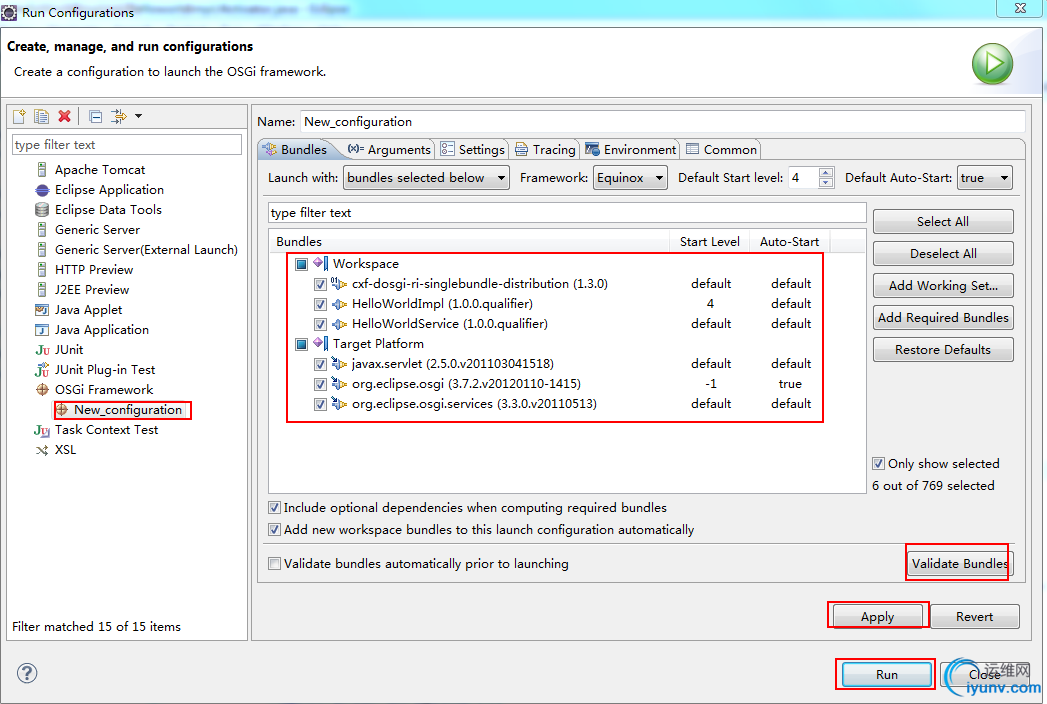The height and width of the screenshot is (704, 1047).
Task: Select Java Application configuration type
Action: tap(101, 330)
